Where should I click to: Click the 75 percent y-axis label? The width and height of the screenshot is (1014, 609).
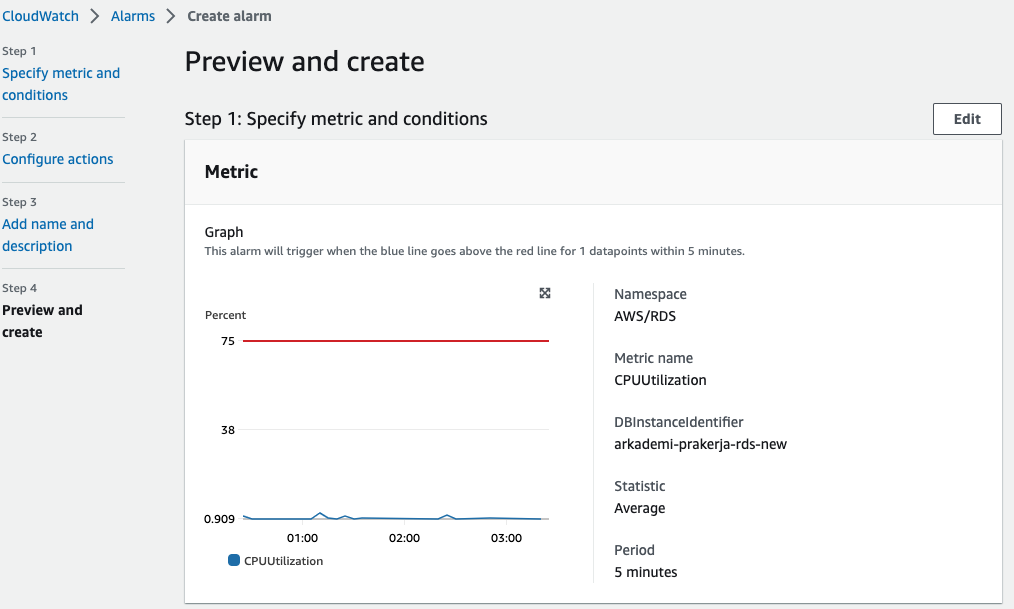[227, 341]
